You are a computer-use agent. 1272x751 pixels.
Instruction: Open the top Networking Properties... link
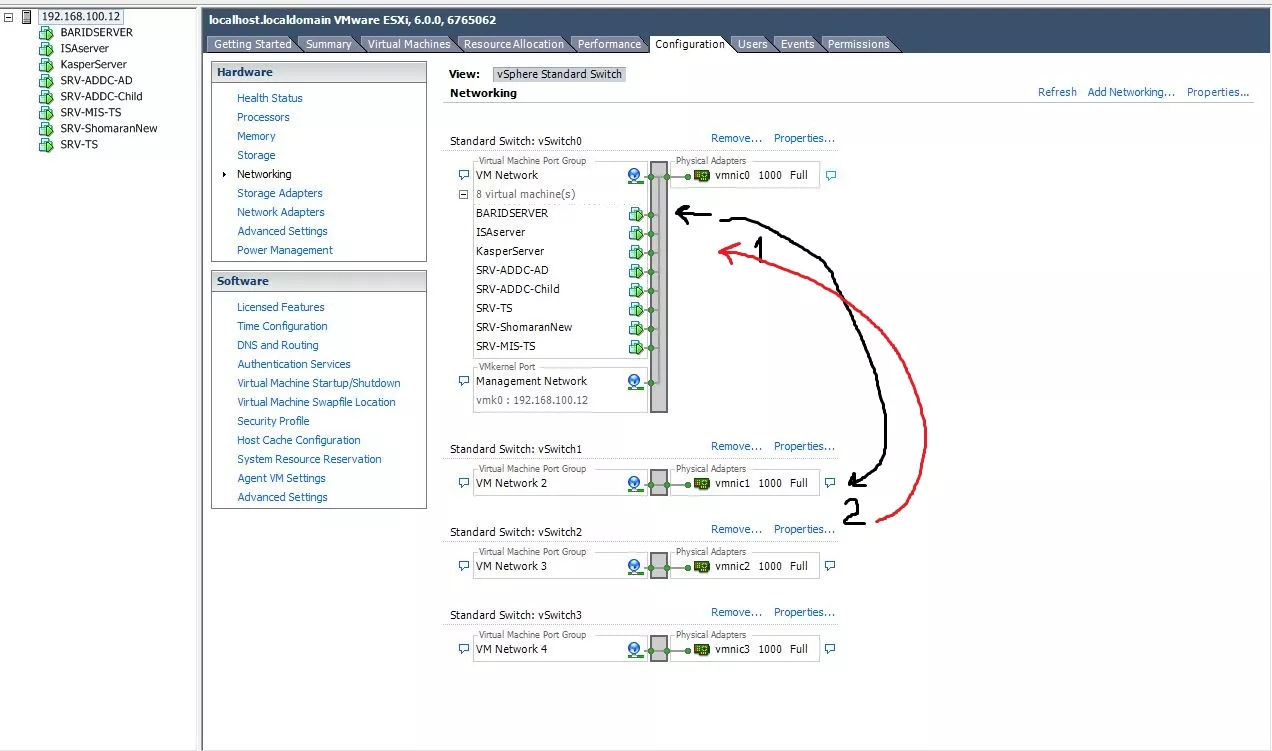click(x=1218, y=92)
